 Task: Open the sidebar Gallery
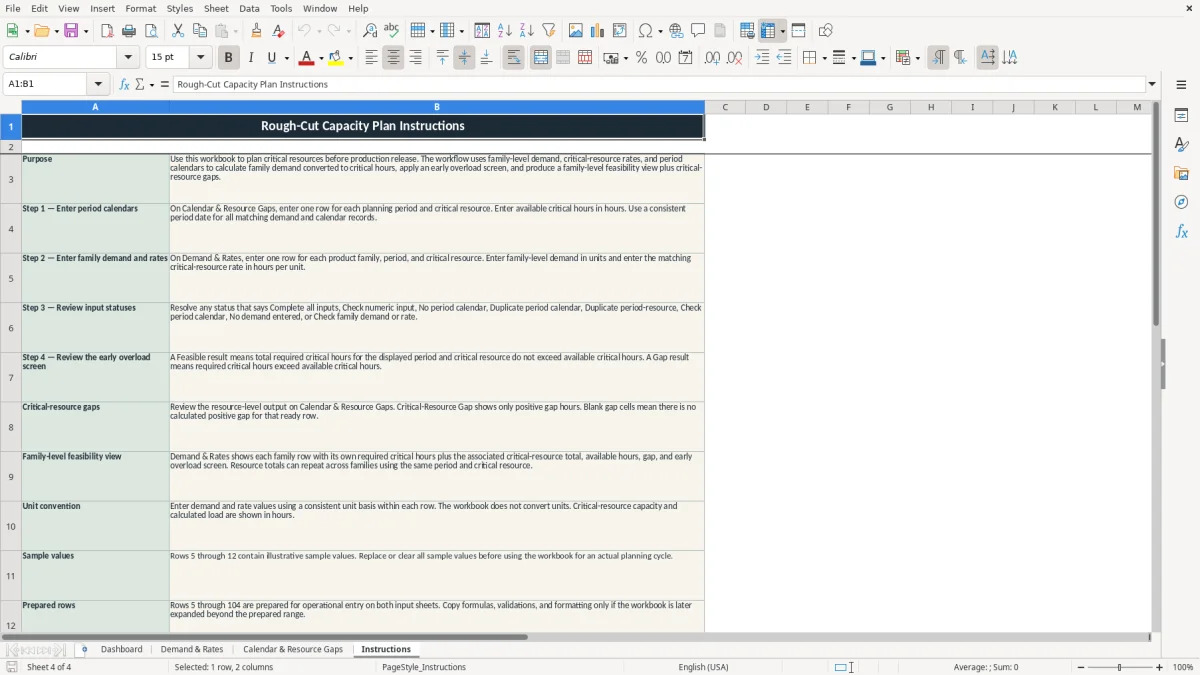1181,173
